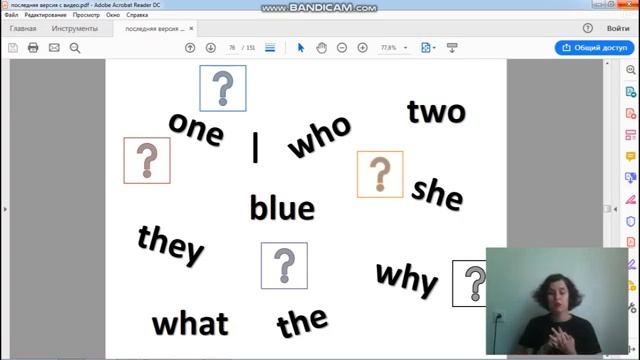The width and height of the screenshot is (640, 360).
Task: Click the question mark box left of 'one'
Action: [x=147, y=160]
